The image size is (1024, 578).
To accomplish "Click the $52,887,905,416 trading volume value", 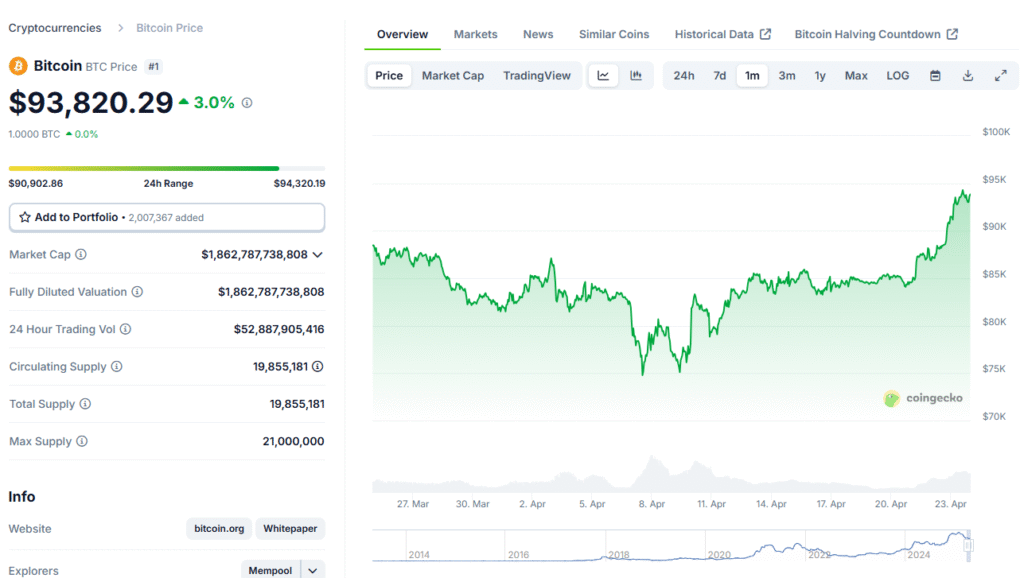I will pos(279,329).
